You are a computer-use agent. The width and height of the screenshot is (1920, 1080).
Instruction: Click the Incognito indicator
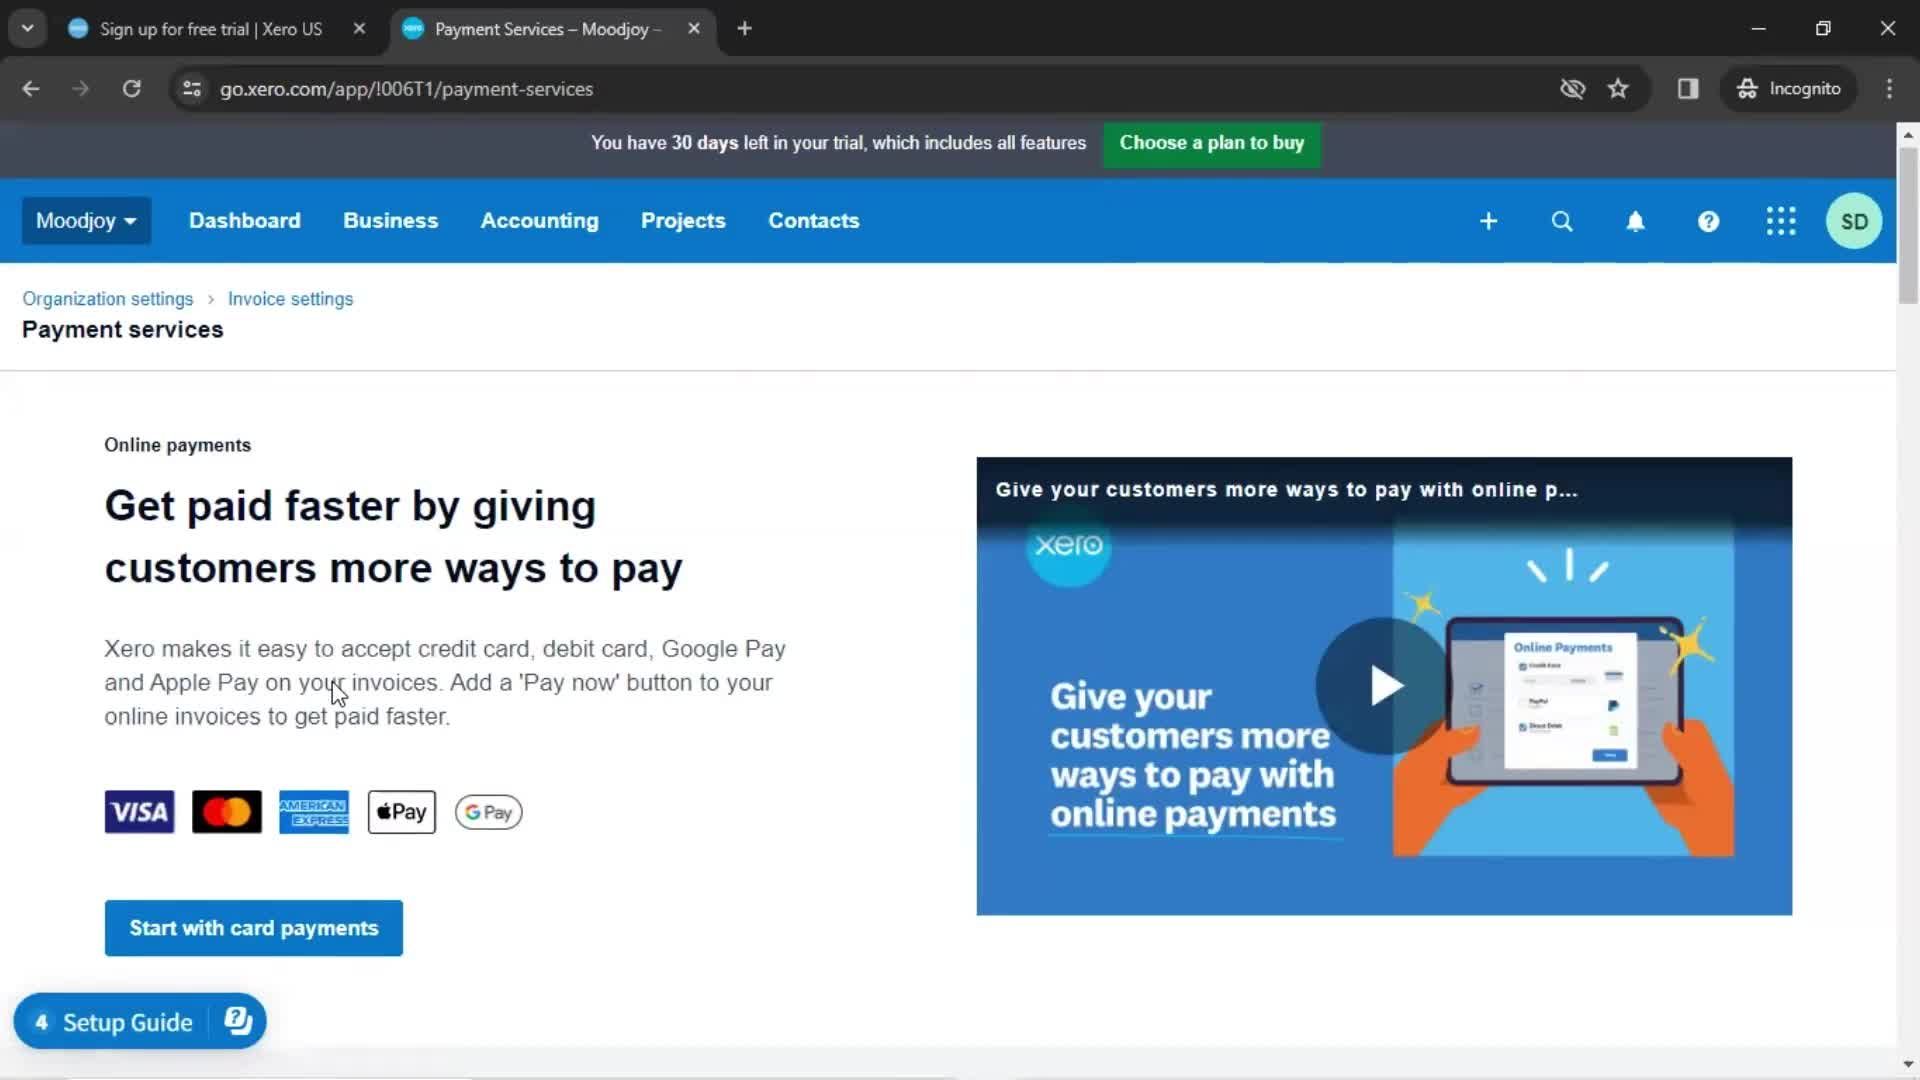tap(1789, 89)
